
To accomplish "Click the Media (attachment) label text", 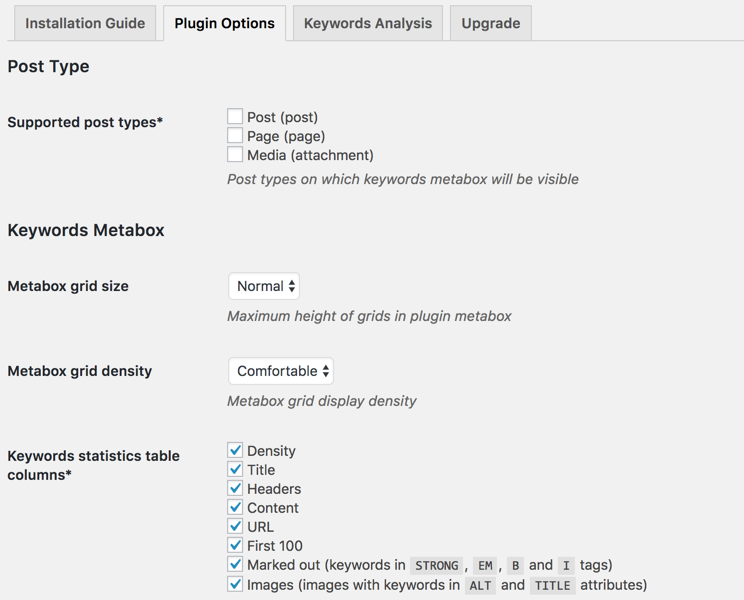I will click(x=310, y=155).
